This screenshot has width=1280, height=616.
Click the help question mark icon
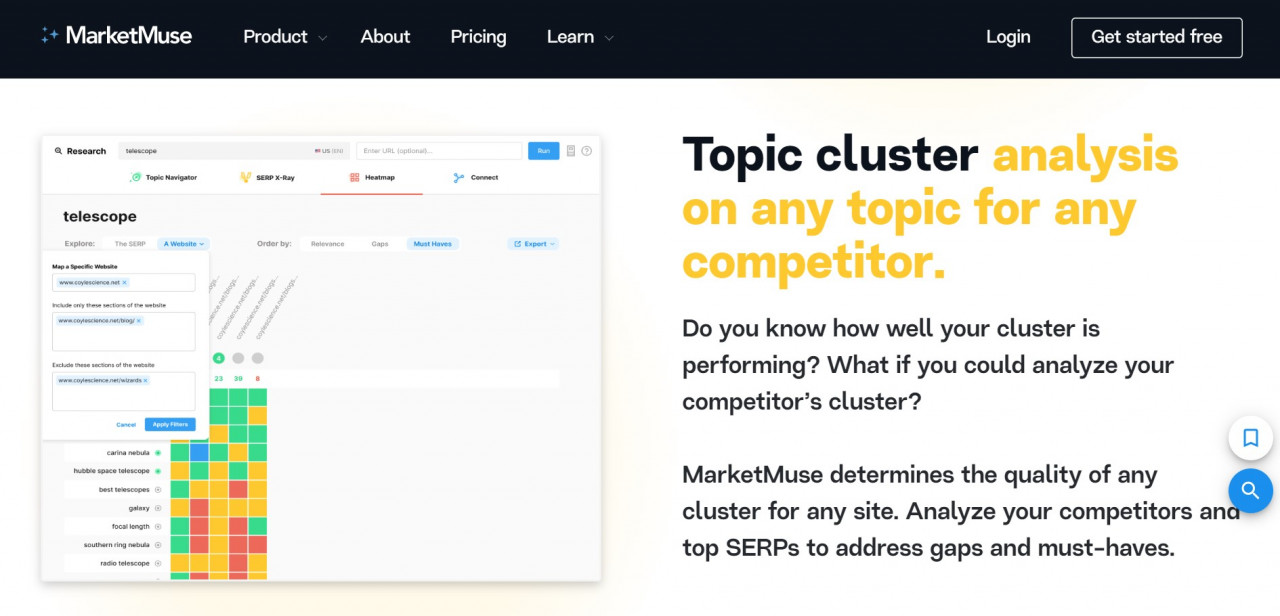click(587, 151)
